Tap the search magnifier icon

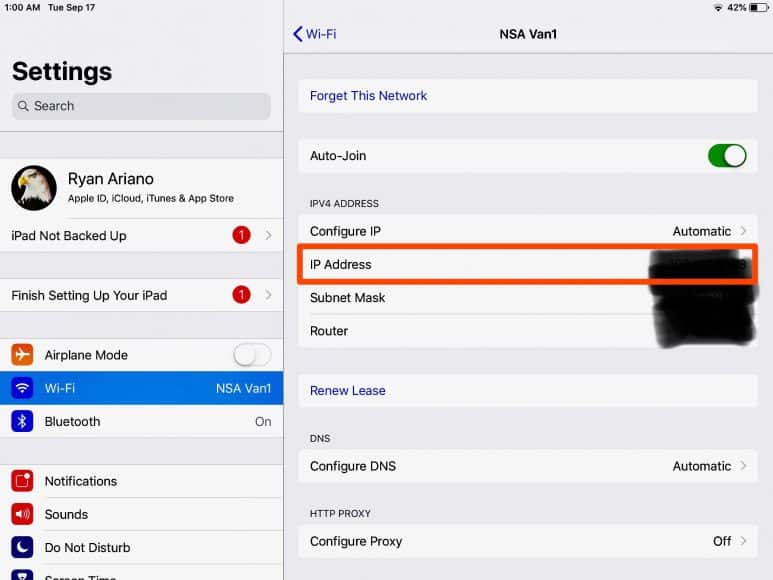point(23,106)
